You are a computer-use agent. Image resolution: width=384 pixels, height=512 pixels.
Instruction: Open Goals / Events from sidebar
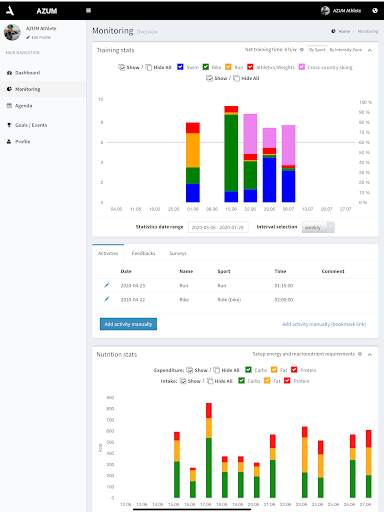31,125
